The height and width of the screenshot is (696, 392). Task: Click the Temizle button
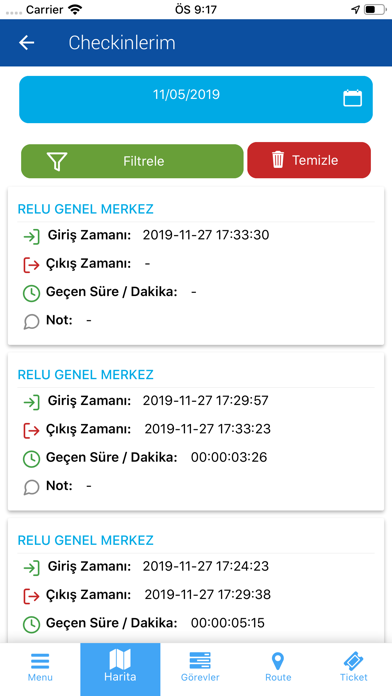click(309, 160)
